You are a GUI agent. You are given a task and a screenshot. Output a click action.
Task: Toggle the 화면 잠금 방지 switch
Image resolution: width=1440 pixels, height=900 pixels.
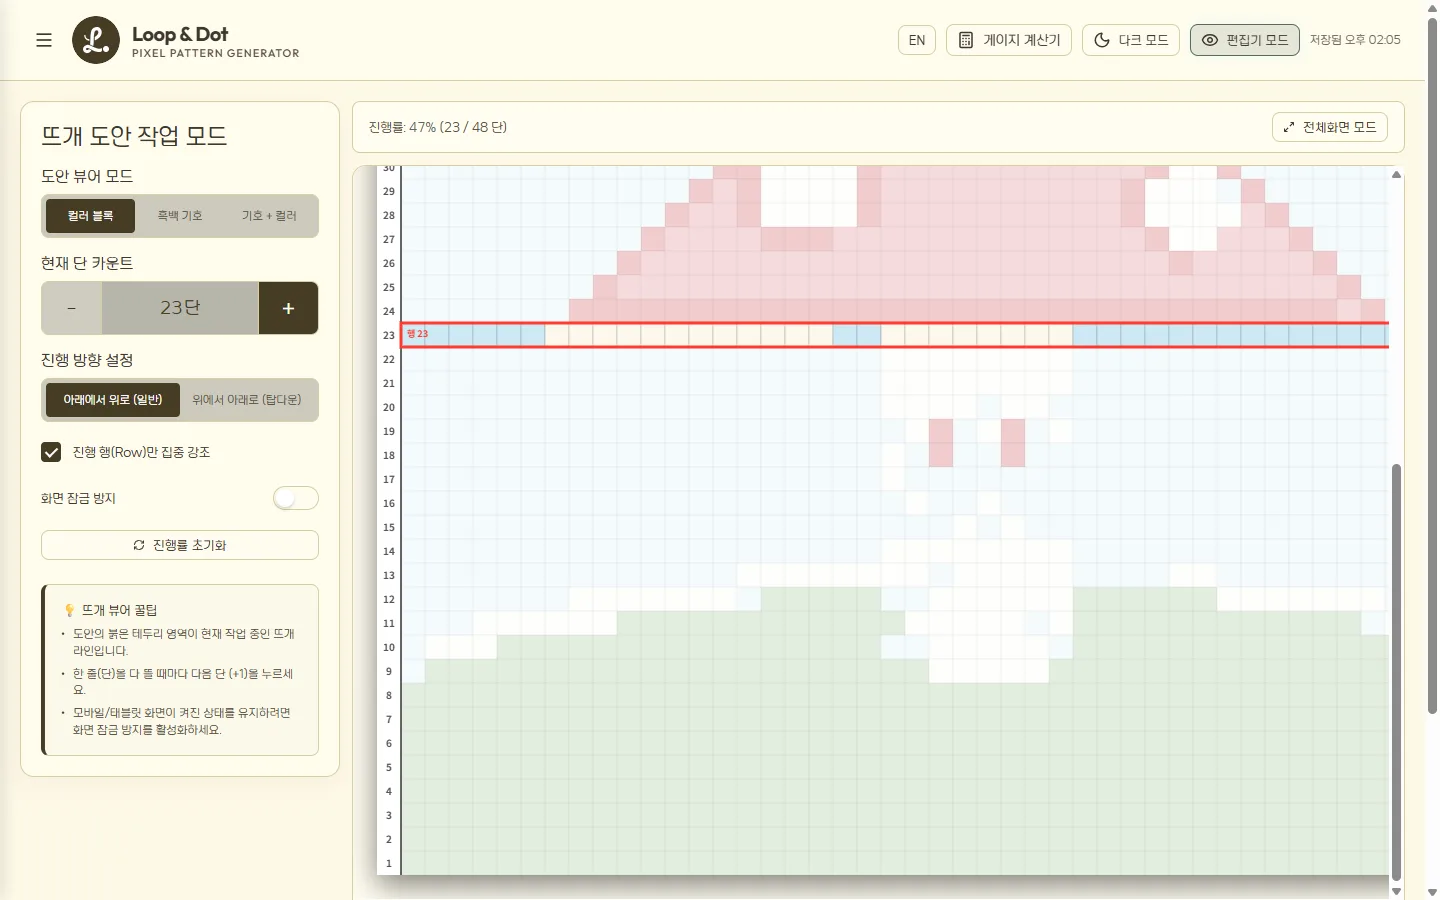[296, 498]
